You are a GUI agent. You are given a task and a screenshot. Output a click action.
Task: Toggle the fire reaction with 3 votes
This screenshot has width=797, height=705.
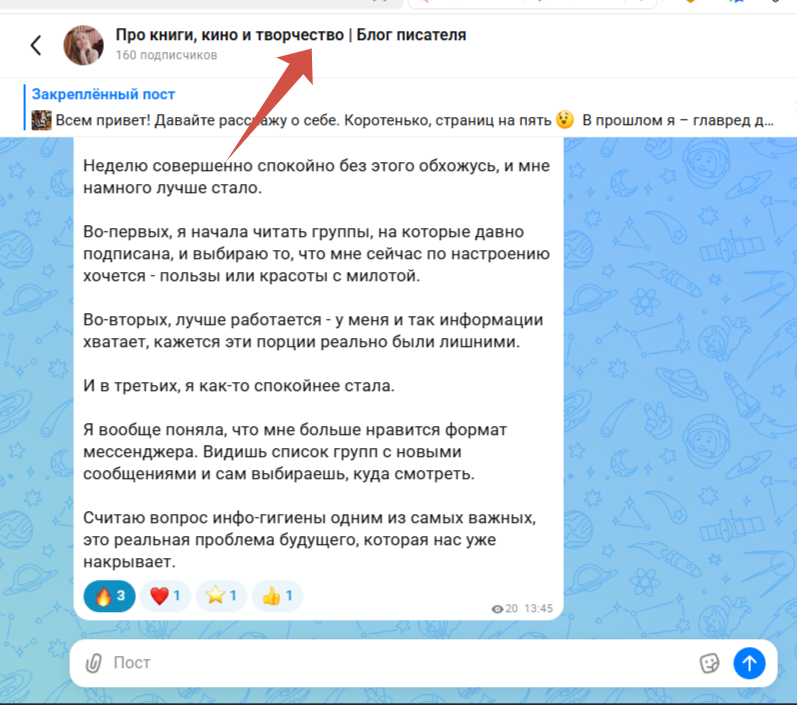109,596
